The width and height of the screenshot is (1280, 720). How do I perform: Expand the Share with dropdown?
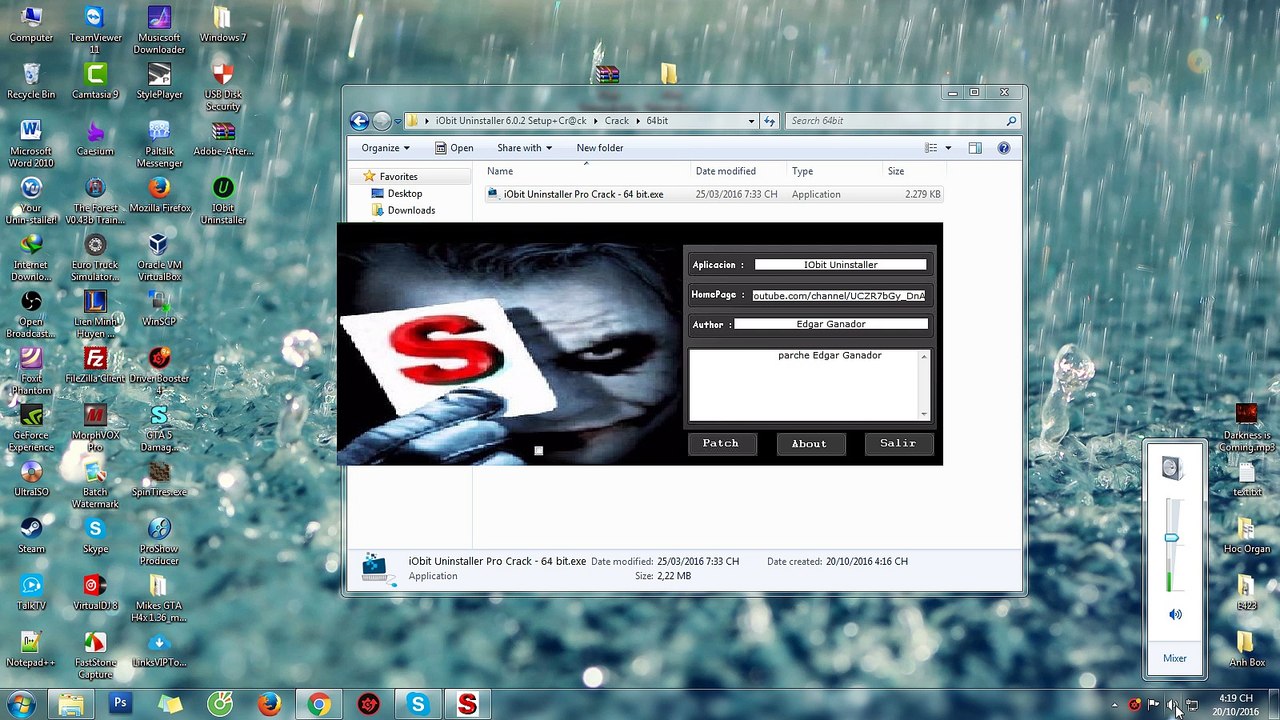pyautogui.click(x=524, y=148)
